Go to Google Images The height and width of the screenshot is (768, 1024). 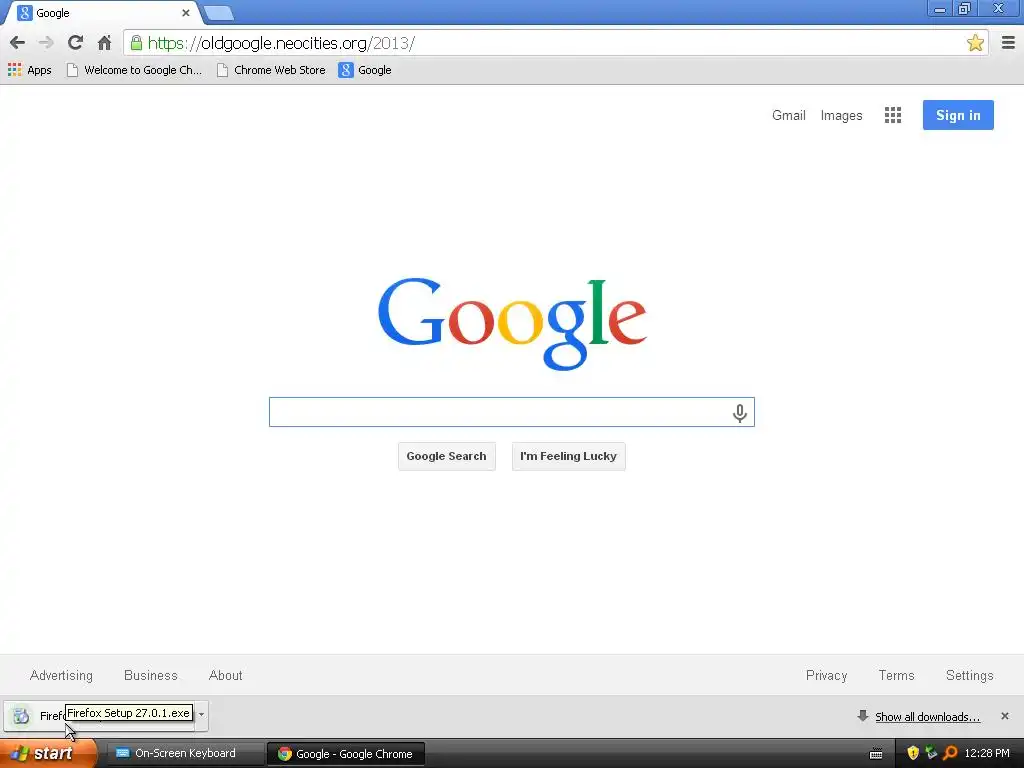841,116
